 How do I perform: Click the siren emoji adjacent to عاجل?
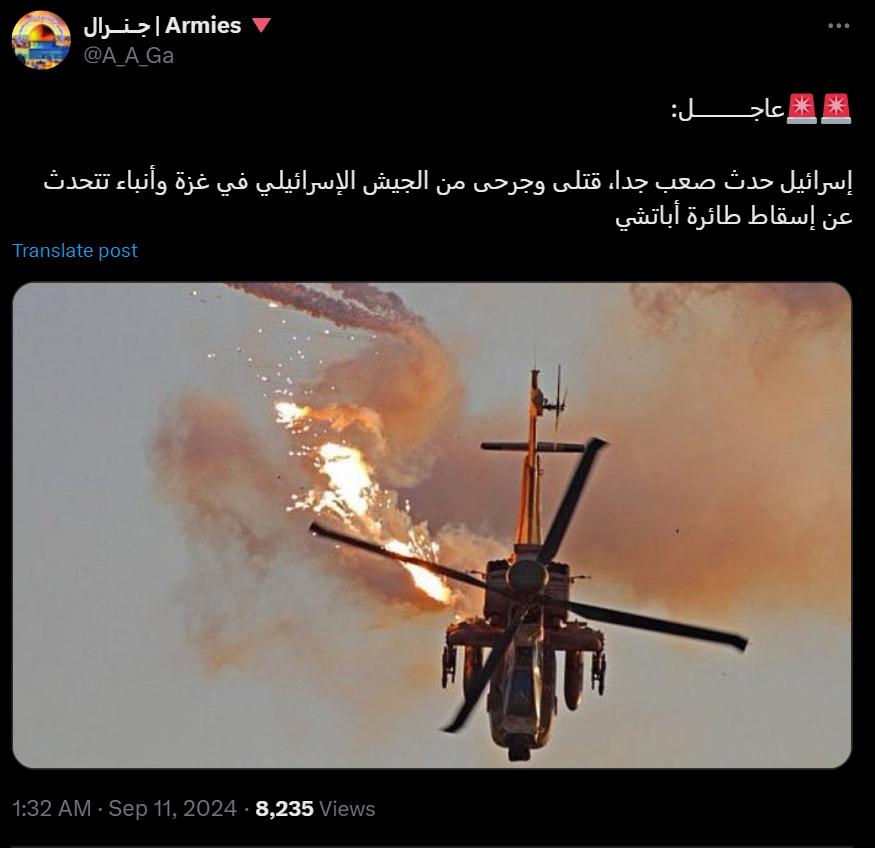click(802, 109)
